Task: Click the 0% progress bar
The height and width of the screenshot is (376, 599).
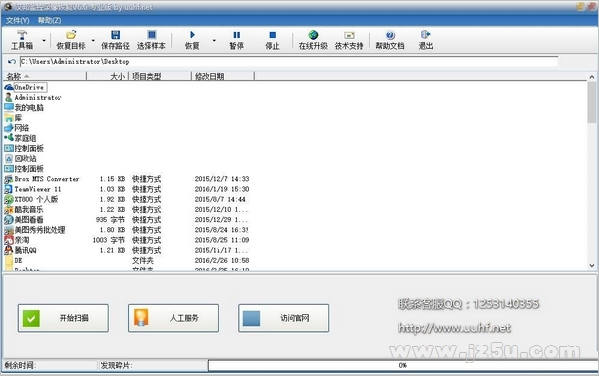Action: point(403,365)
